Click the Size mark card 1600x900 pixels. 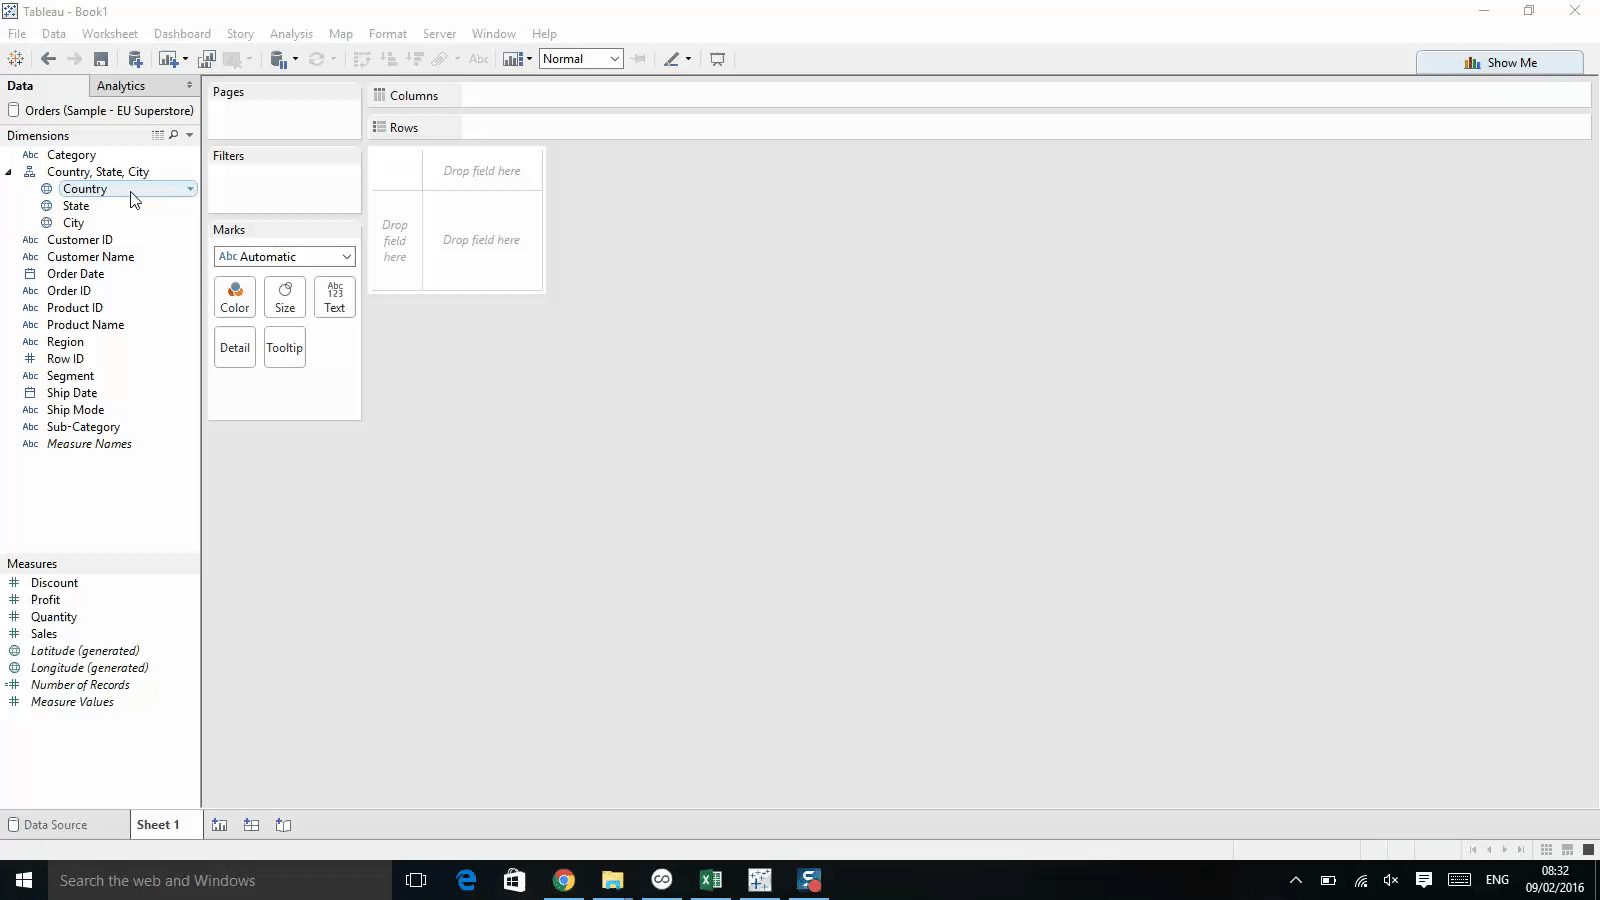tap(285, 297)
